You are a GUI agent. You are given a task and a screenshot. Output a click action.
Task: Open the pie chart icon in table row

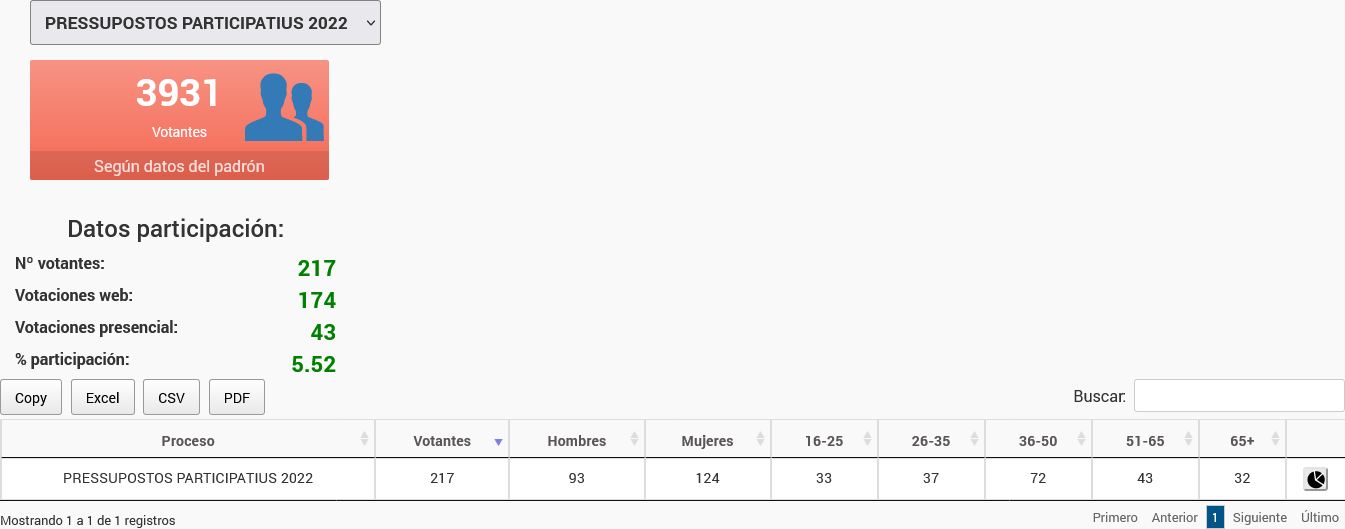pos(1315,479)
